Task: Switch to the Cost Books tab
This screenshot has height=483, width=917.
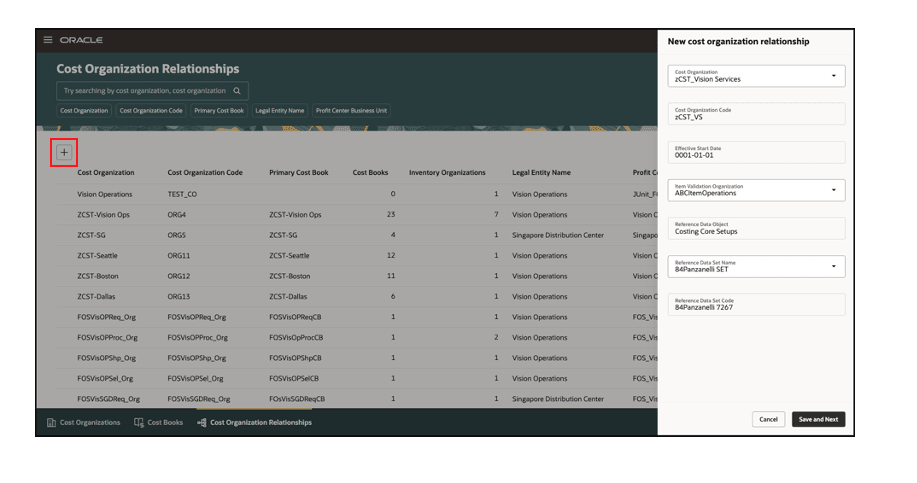Action: [x=158, y=422]
